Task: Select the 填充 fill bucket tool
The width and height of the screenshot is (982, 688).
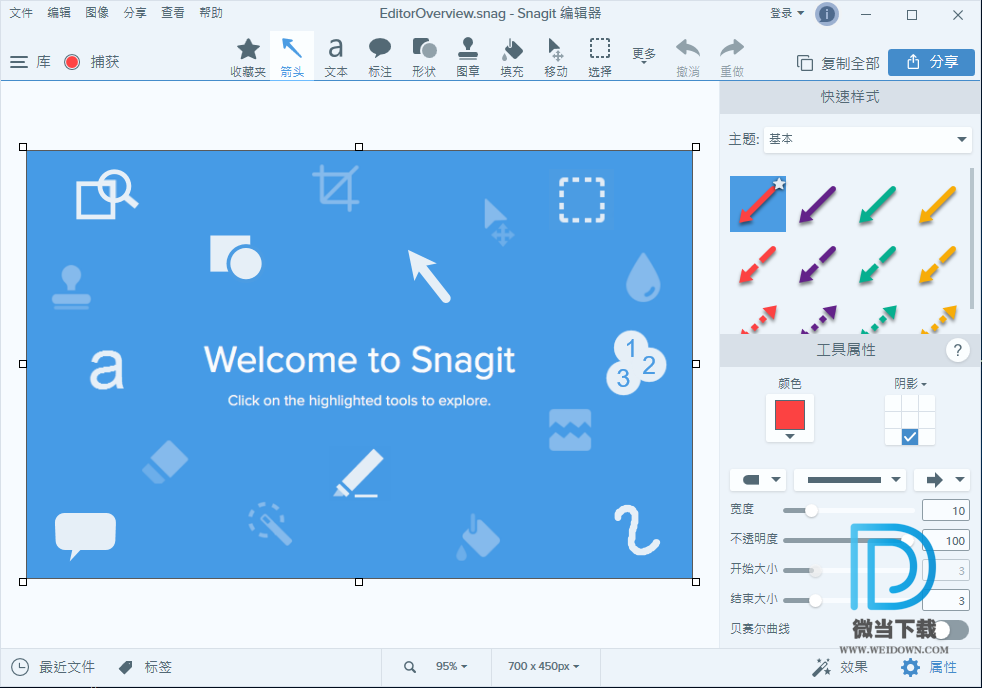Action: coord(512,57)
